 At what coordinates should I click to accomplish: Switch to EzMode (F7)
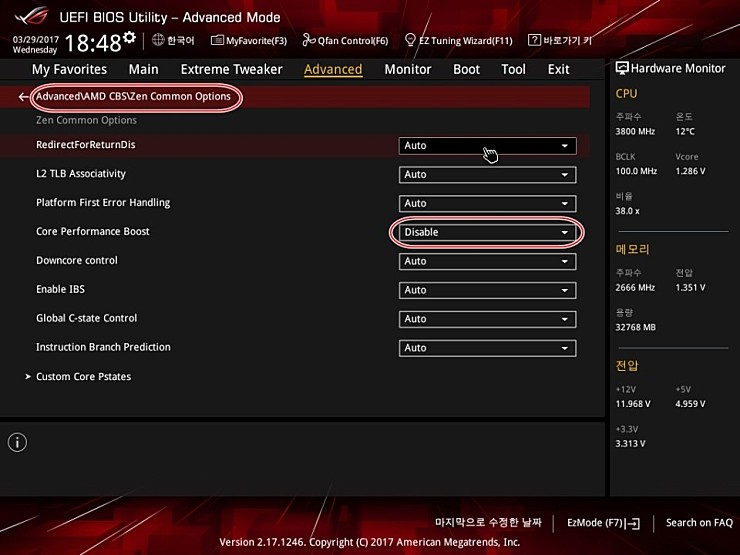[603, 523]
